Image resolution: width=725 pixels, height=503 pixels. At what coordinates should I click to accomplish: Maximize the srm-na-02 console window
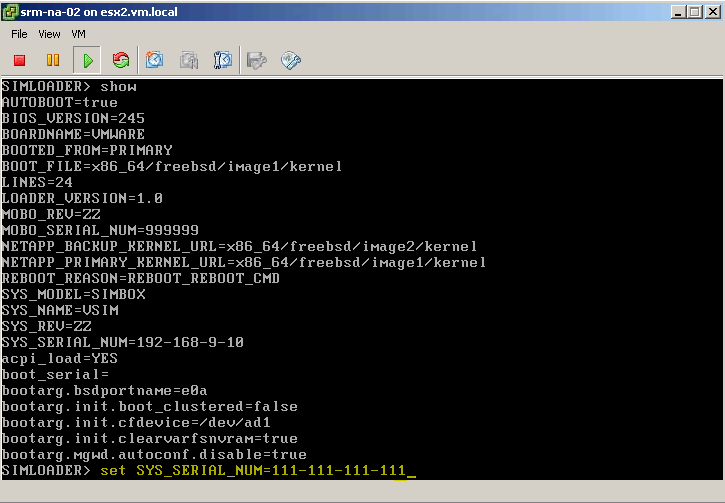tap(694, 12)
